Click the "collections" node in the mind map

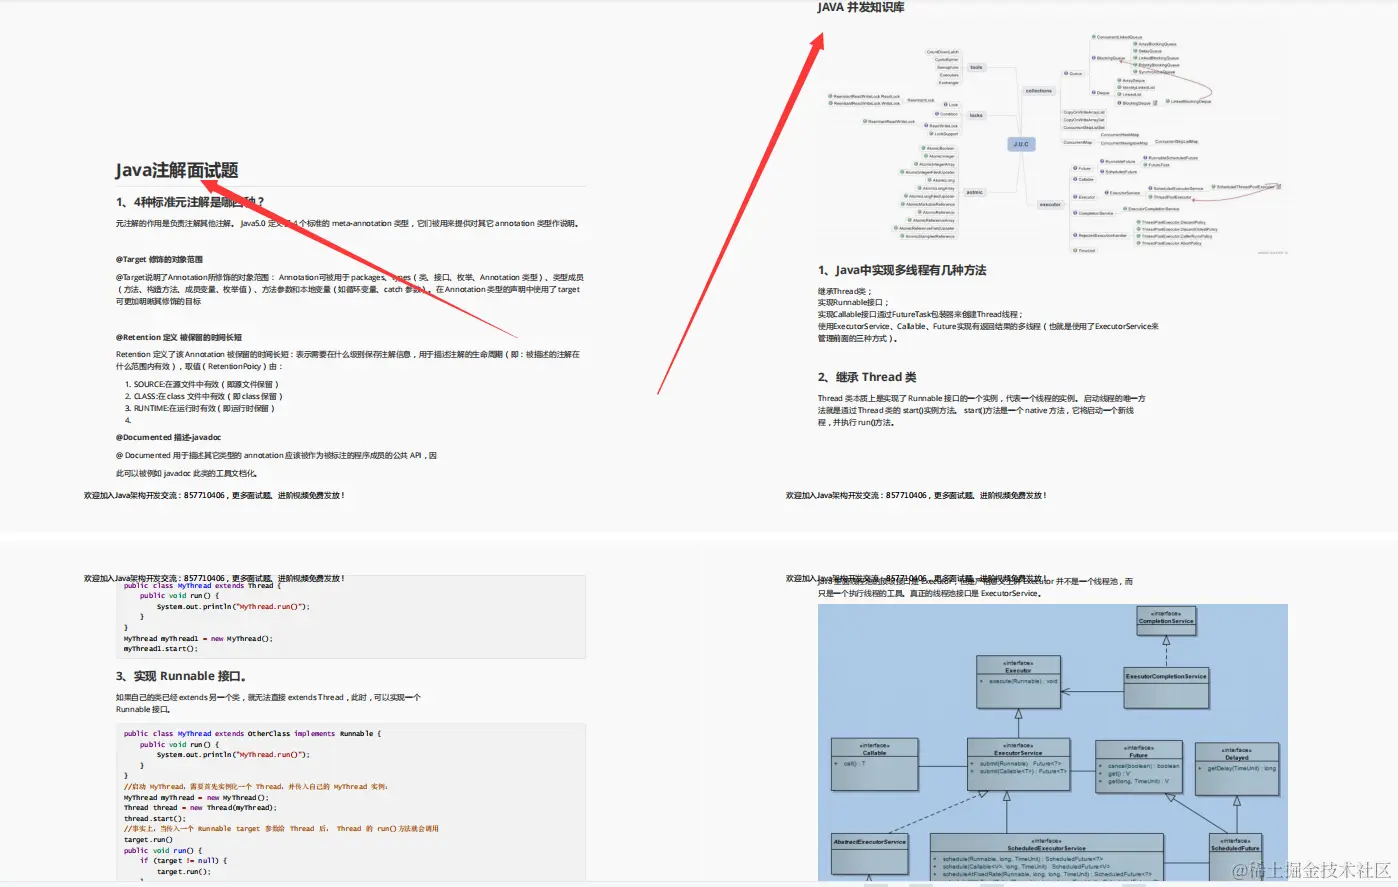pyautogui.click(x=1038, y=91)
